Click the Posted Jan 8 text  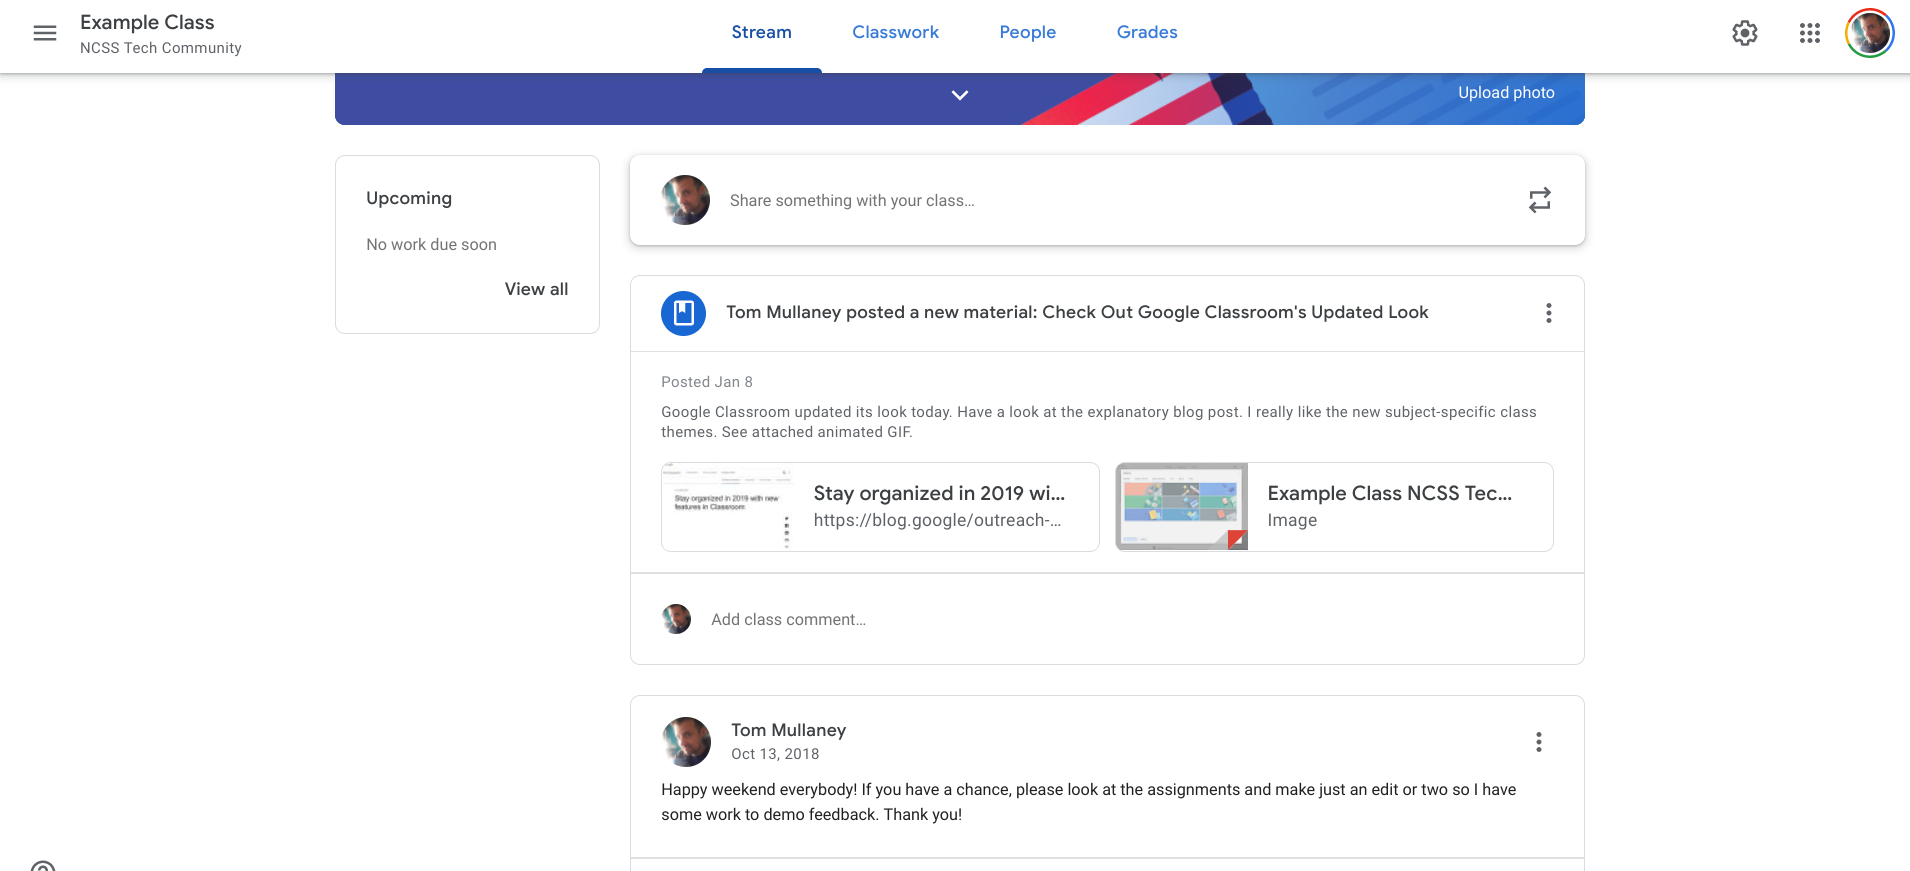point(707,382)
